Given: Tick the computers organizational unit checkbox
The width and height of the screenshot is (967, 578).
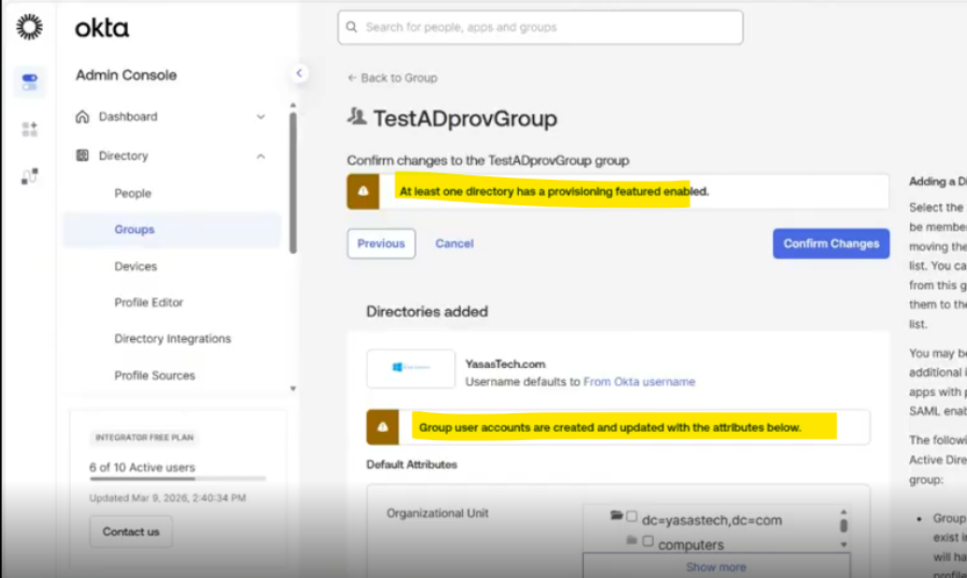Looking at the screenshot, I should point(648,541).
